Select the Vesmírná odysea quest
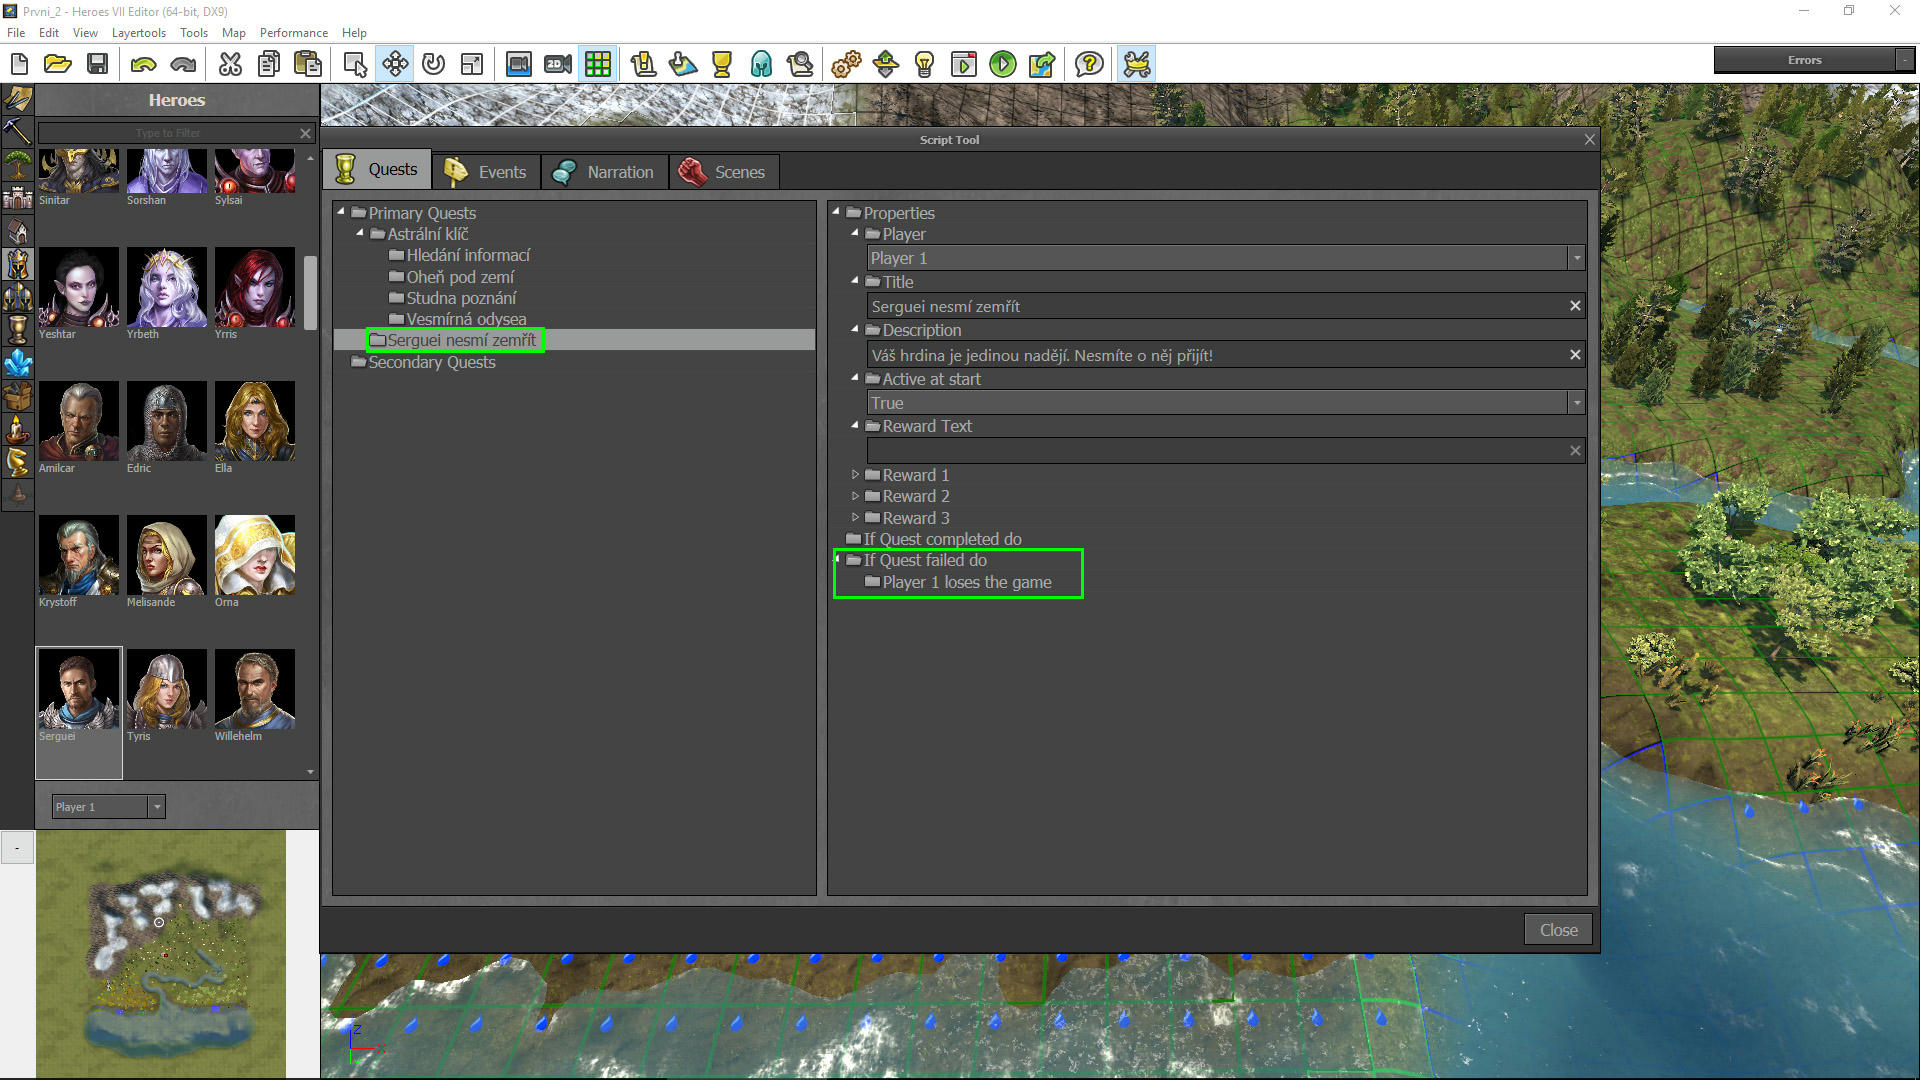The image size is (1920, 1080). click(x=466, y=319)
